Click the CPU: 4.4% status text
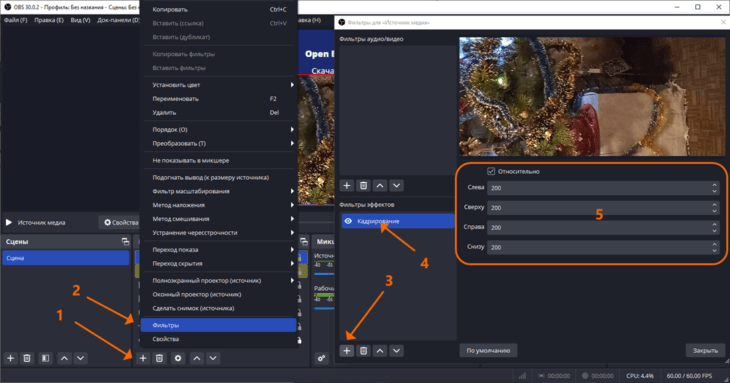This screenshot has width=730, height=383. [x=640, y=376]
